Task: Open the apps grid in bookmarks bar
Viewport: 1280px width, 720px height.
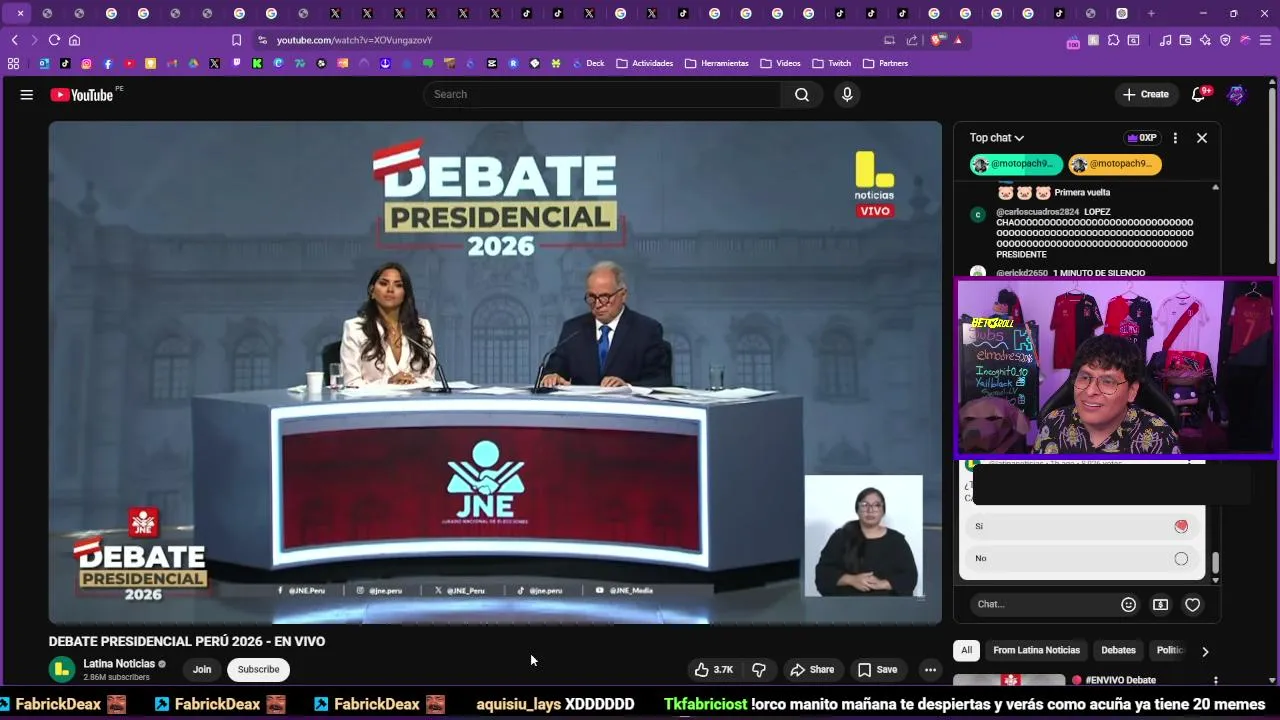Action: pos(13,63)
